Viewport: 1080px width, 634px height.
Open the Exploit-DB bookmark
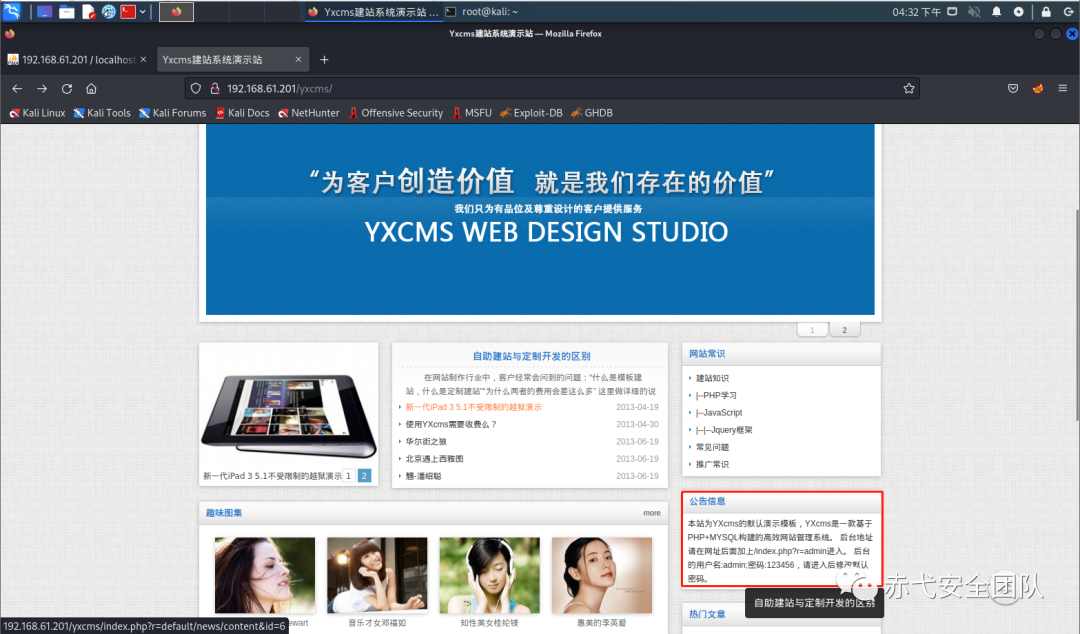(531, 113)
